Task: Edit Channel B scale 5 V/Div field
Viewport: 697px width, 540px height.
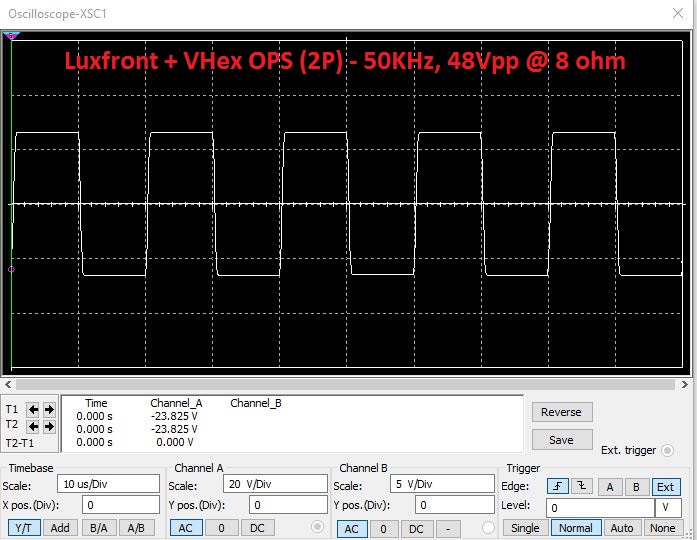Action: coord(442,484)
